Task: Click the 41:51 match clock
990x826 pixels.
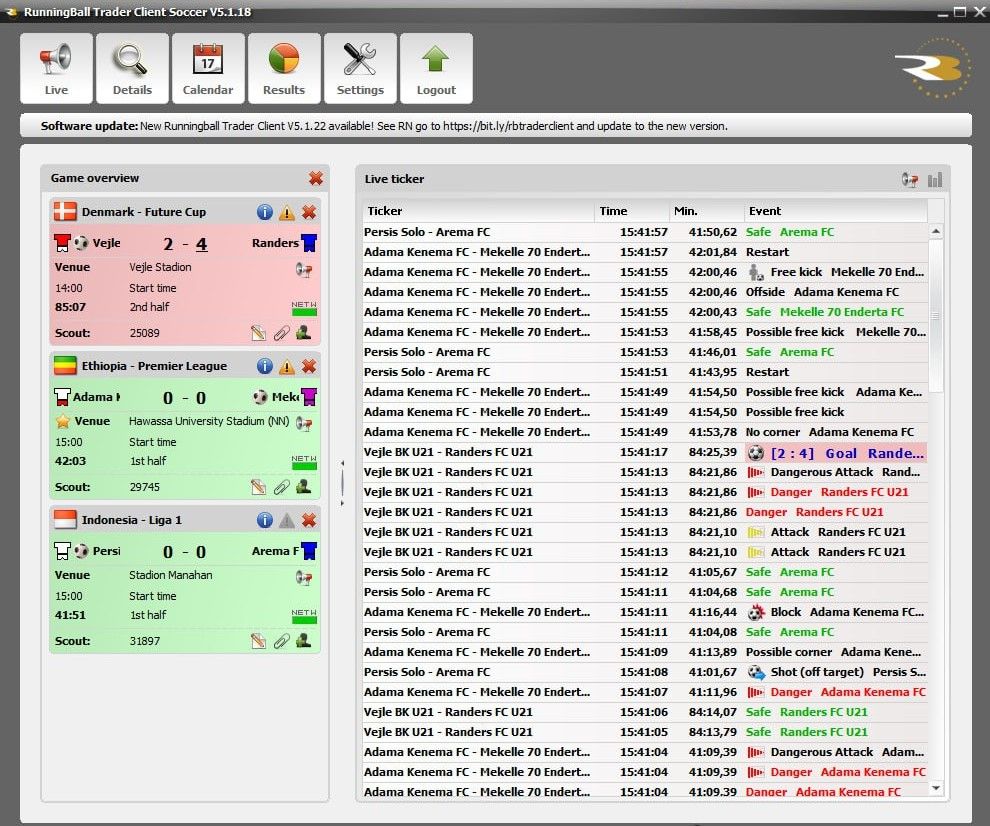Action: [70, 616]
